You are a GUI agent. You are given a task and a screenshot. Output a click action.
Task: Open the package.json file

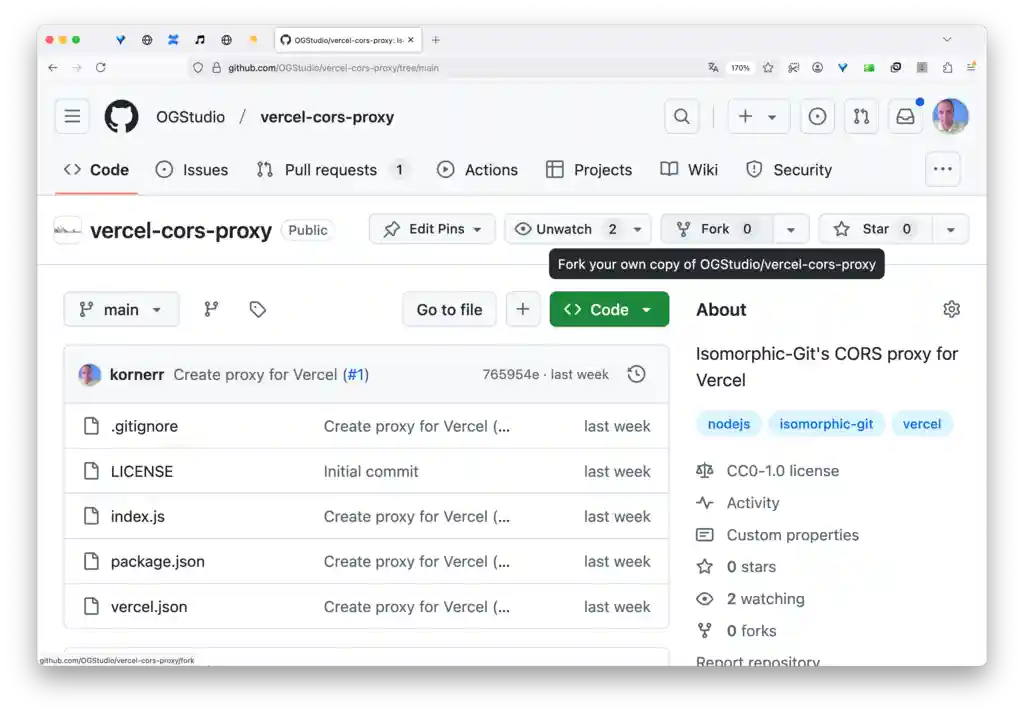157,562
